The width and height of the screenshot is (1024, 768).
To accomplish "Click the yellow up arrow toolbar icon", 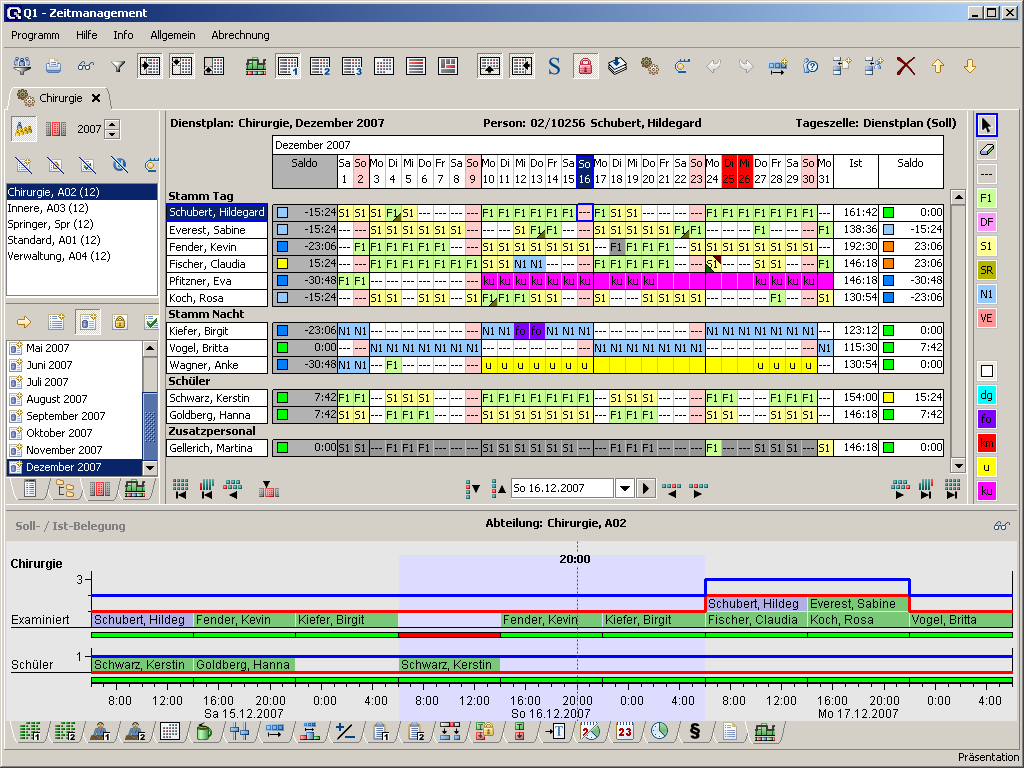I will click(x=938, y=66).
